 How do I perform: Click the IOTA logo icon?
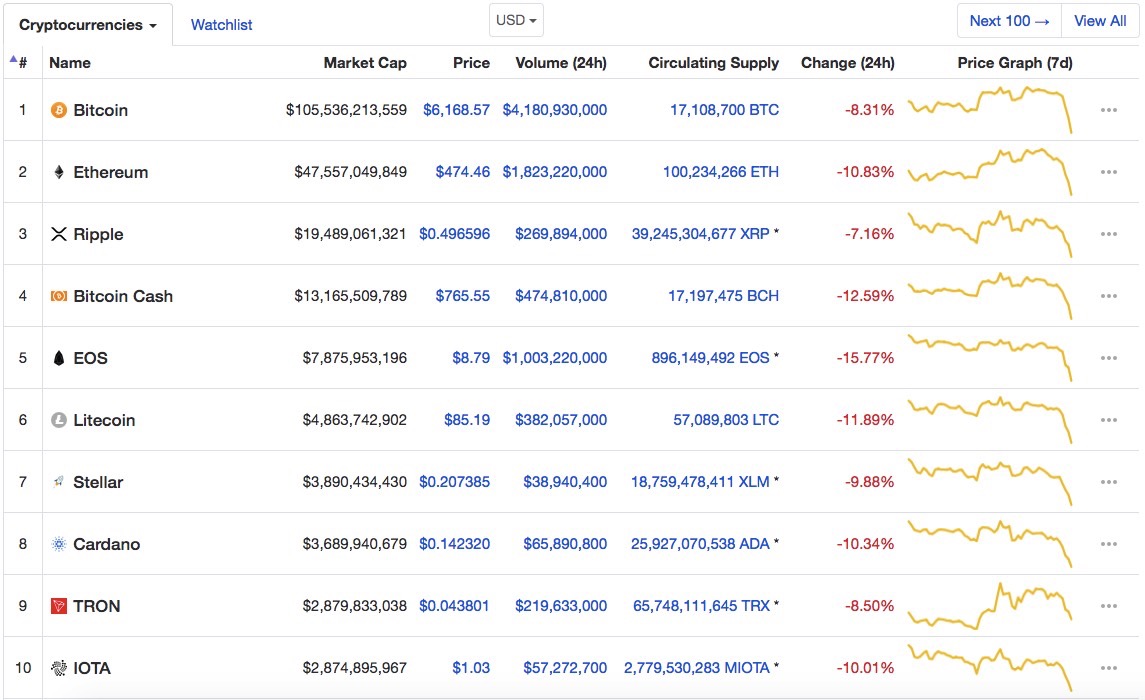point(58,668)
